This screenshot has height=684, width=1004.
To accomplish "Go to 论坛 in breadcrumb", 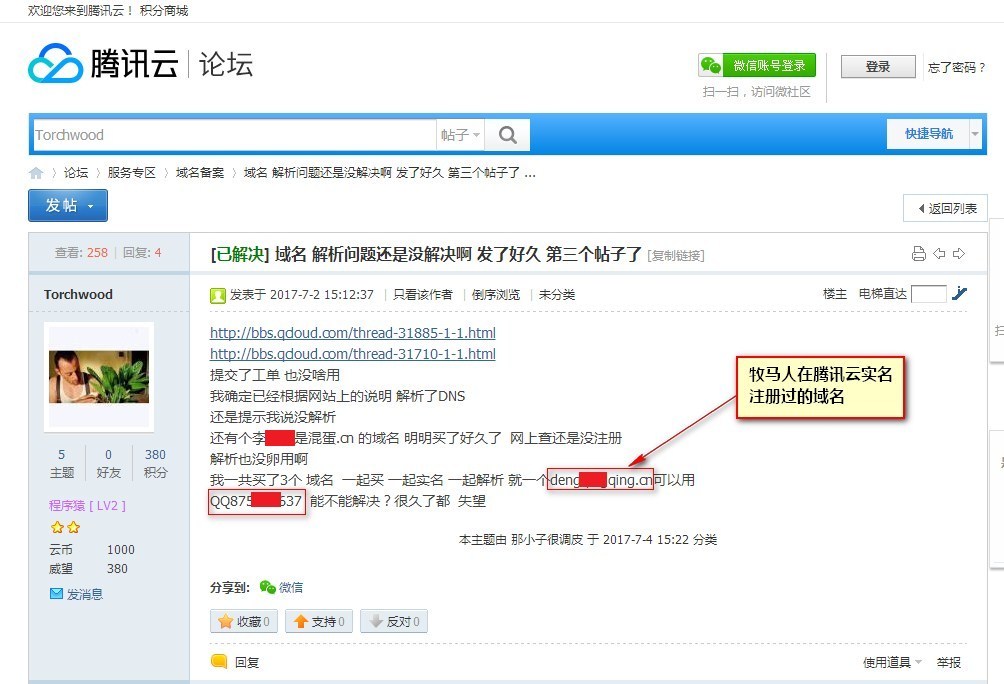I will [76, 172].
